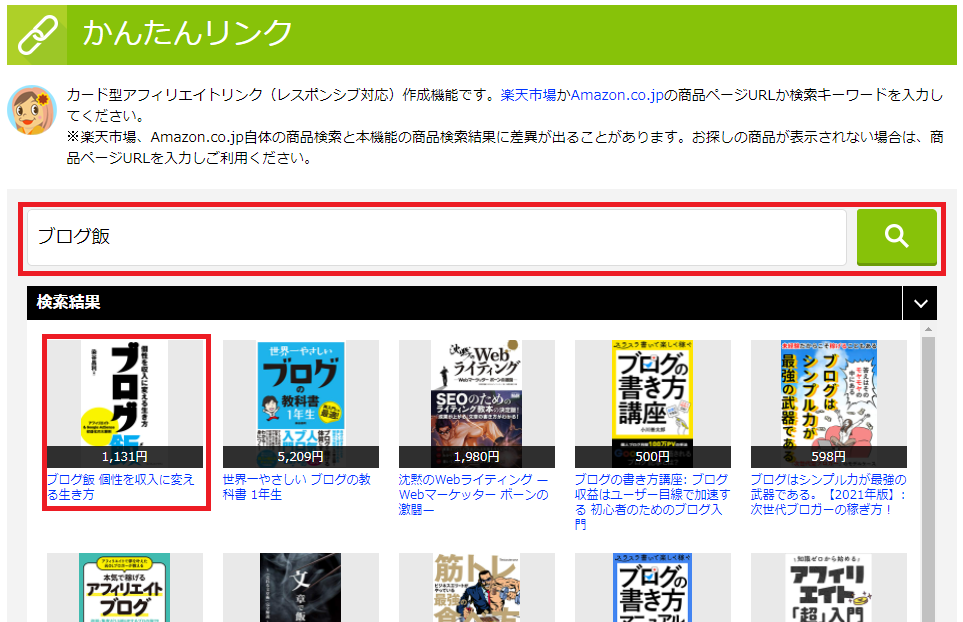Open link ブログはシンプル力が最強の武器である

tap(828, 494)
